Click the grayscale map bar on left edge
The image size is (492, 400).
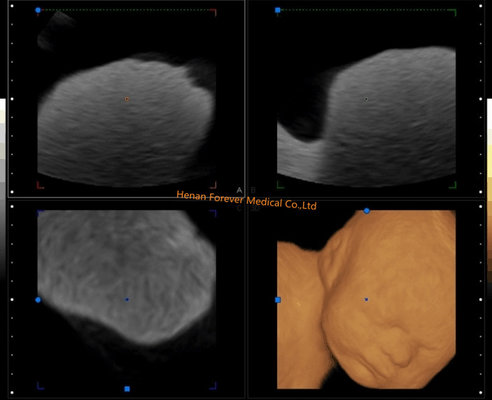point(3,186)
